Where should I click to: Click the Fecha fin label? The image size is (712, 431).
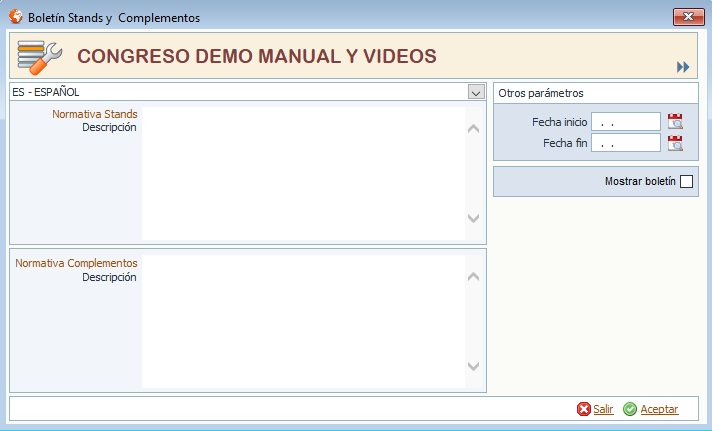coord(565,143)
